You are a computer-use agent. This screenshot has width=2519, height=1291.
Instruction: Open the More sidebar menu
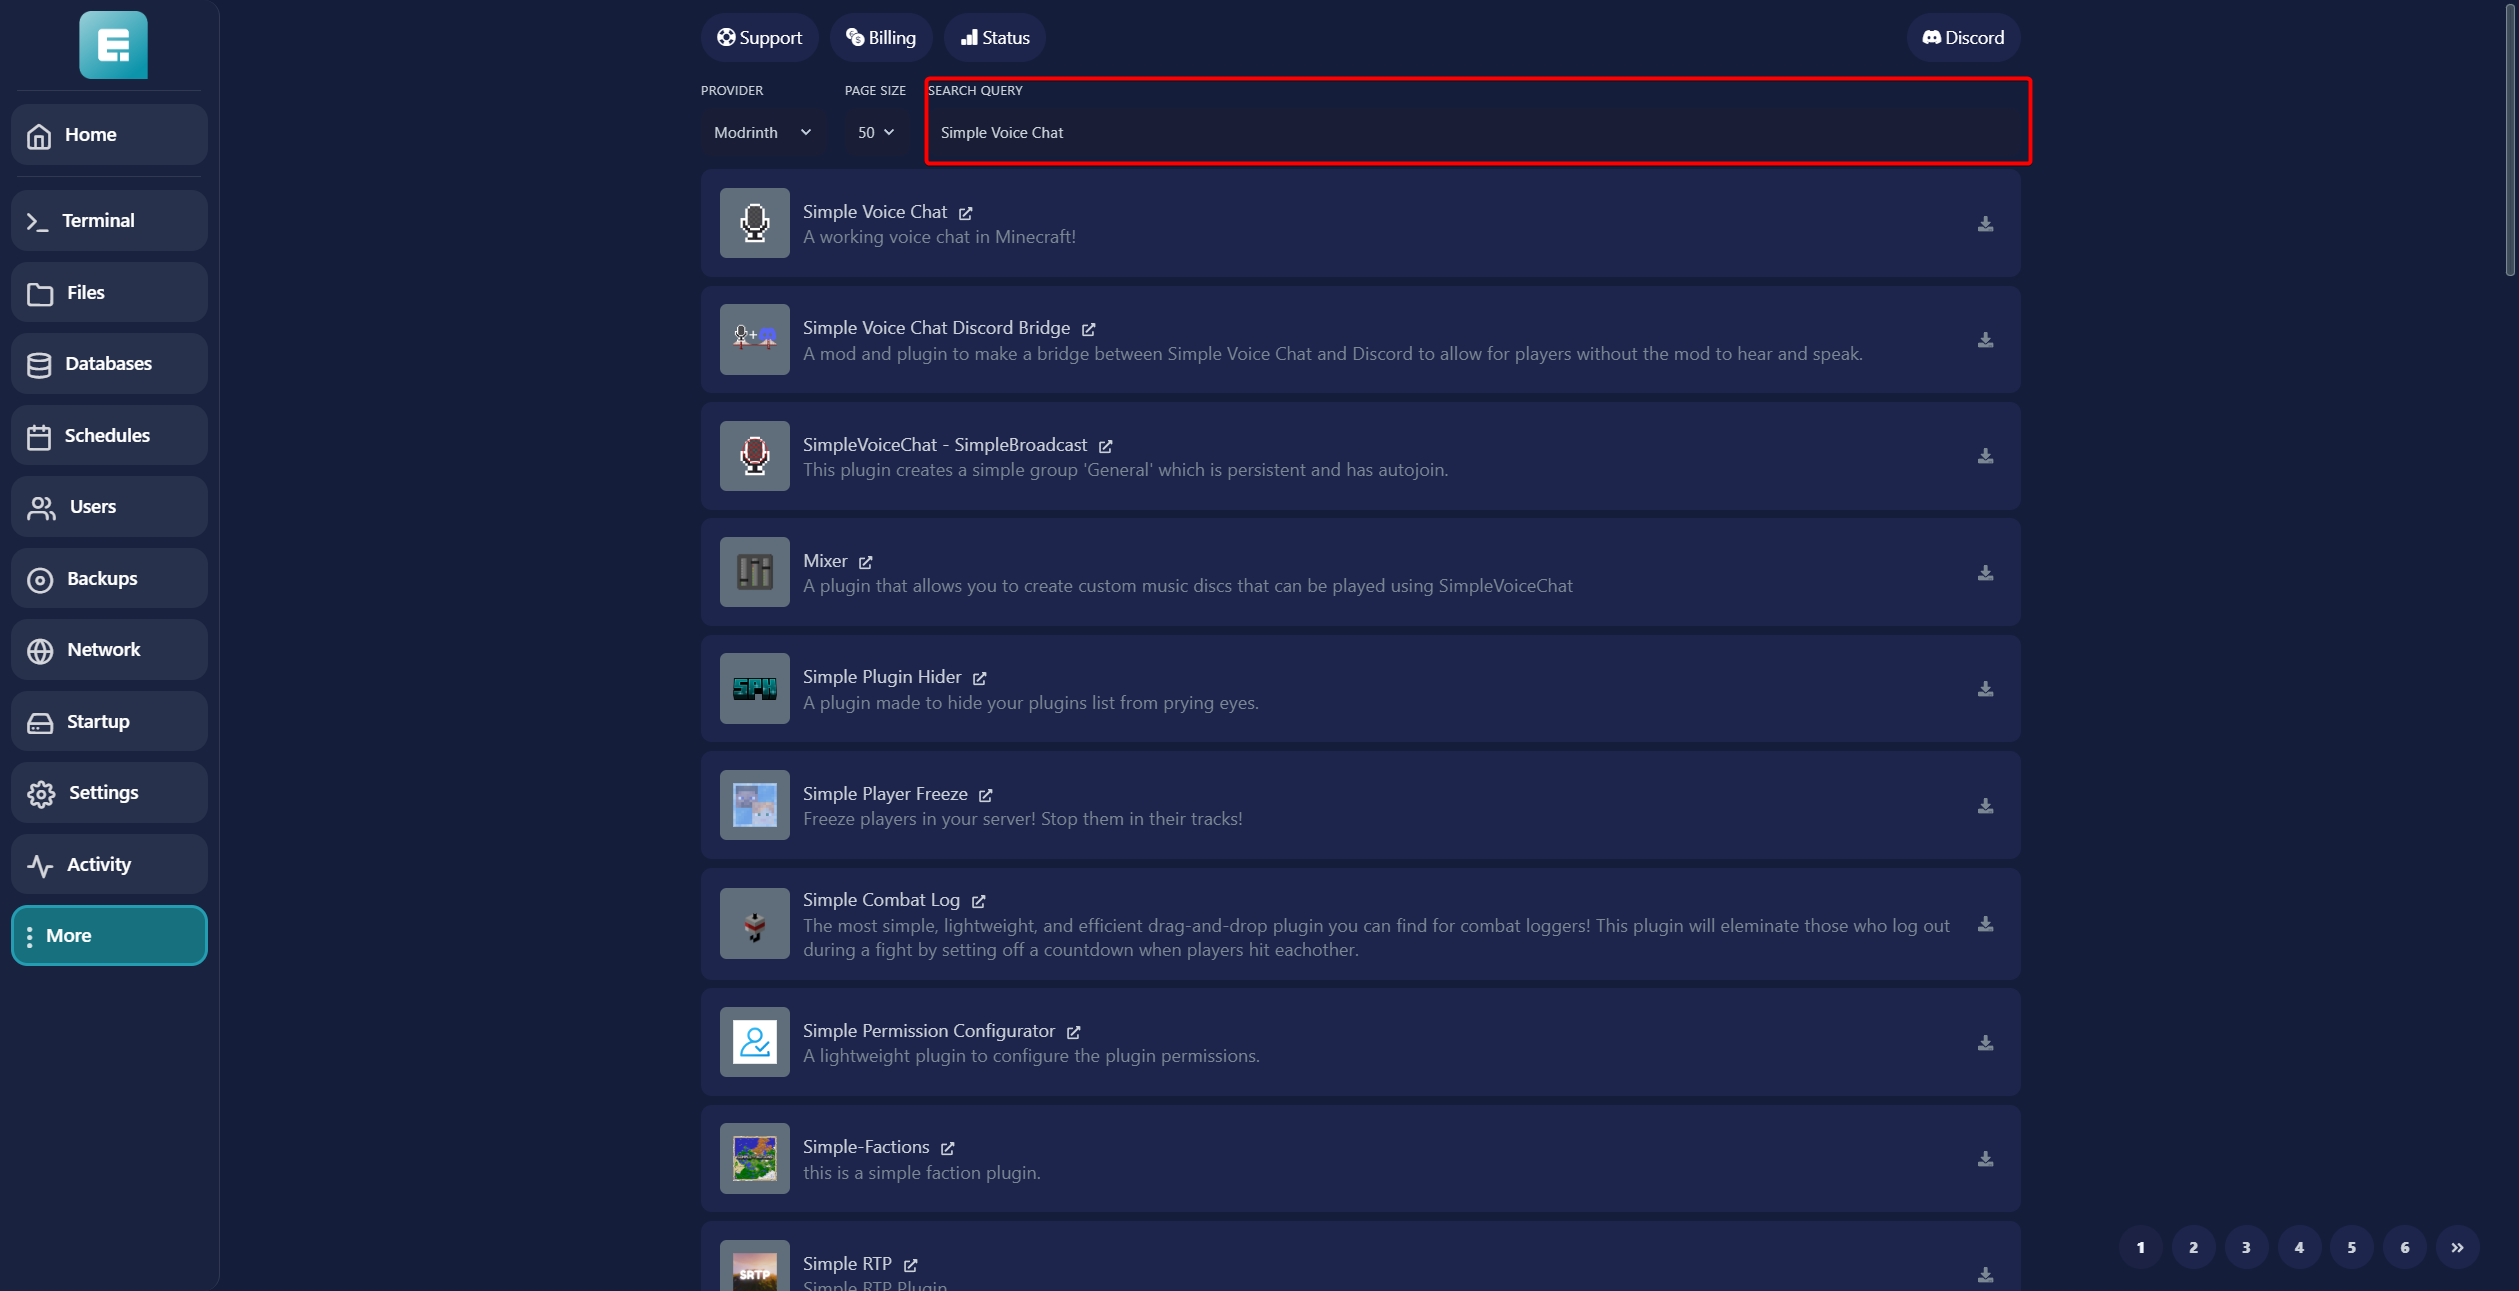pos(109,936)
